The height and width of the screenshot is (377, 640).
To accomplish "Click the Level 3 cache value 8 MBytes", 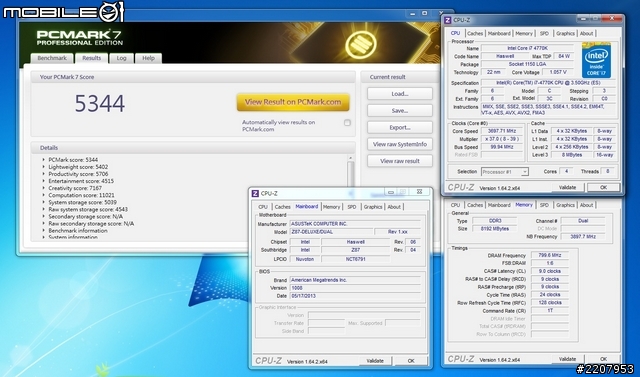I will click(571, 155).
